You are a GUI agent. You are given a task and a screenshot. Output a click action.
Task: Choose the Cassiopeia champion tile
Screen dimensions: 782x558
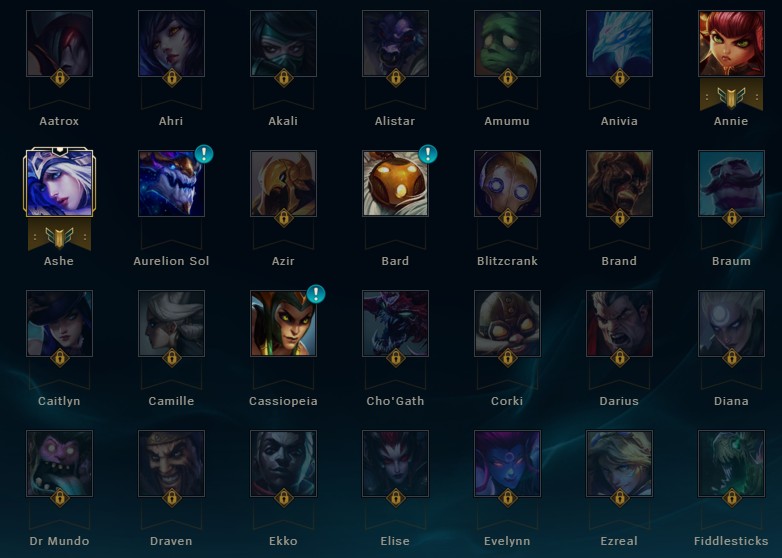283,323
